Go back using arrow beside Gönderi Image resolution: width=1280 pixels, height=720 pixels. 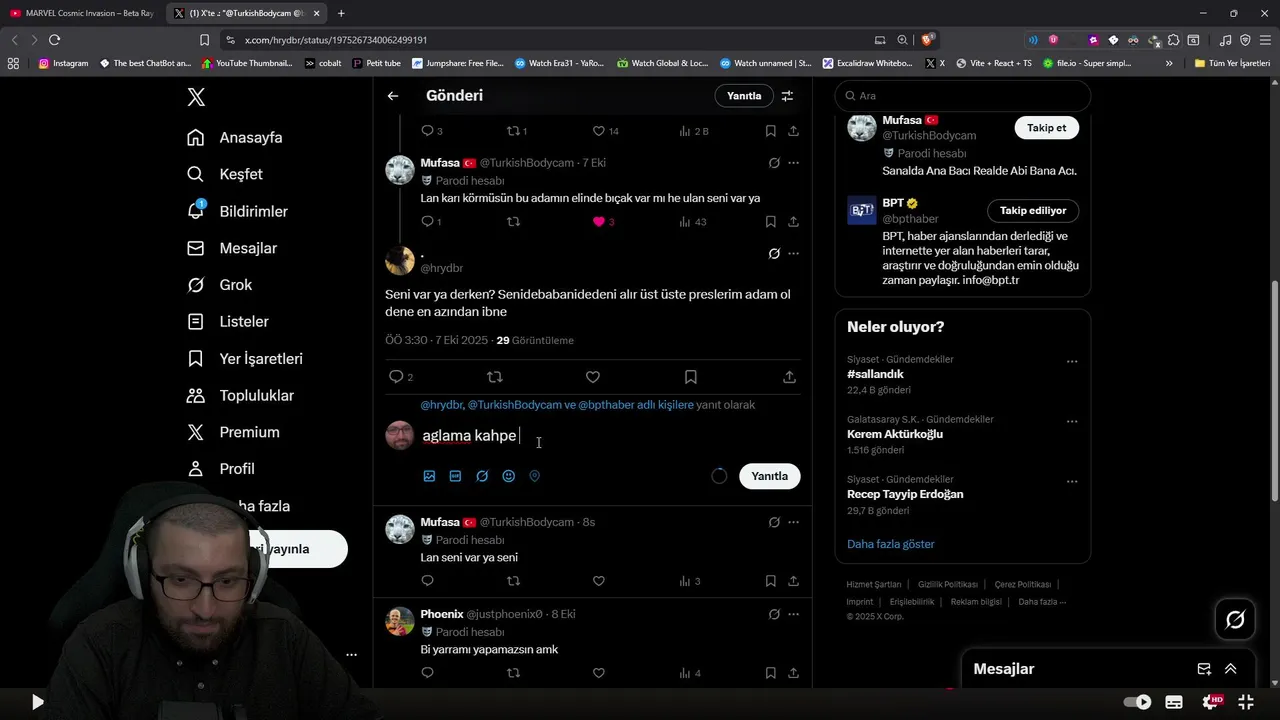pos(393,96)
